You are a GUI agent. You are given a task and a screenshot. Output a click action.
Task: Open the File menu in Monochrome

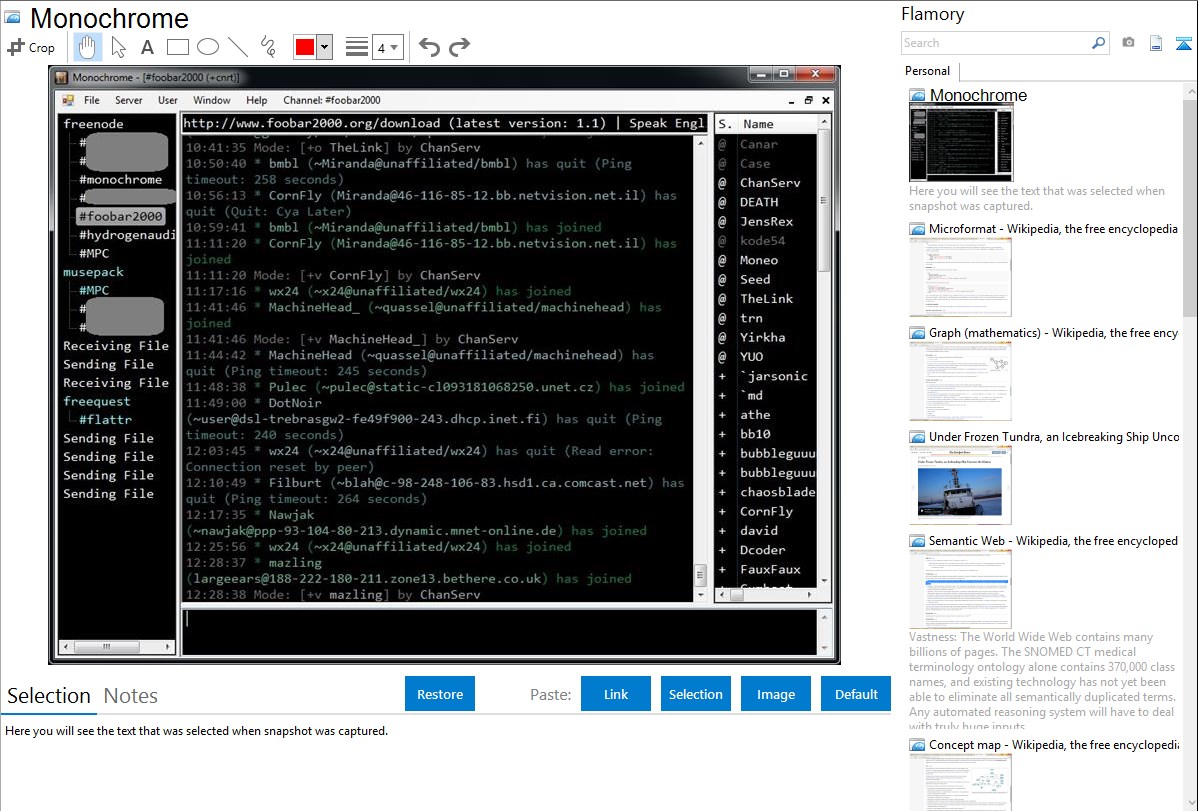pos(92,100)
